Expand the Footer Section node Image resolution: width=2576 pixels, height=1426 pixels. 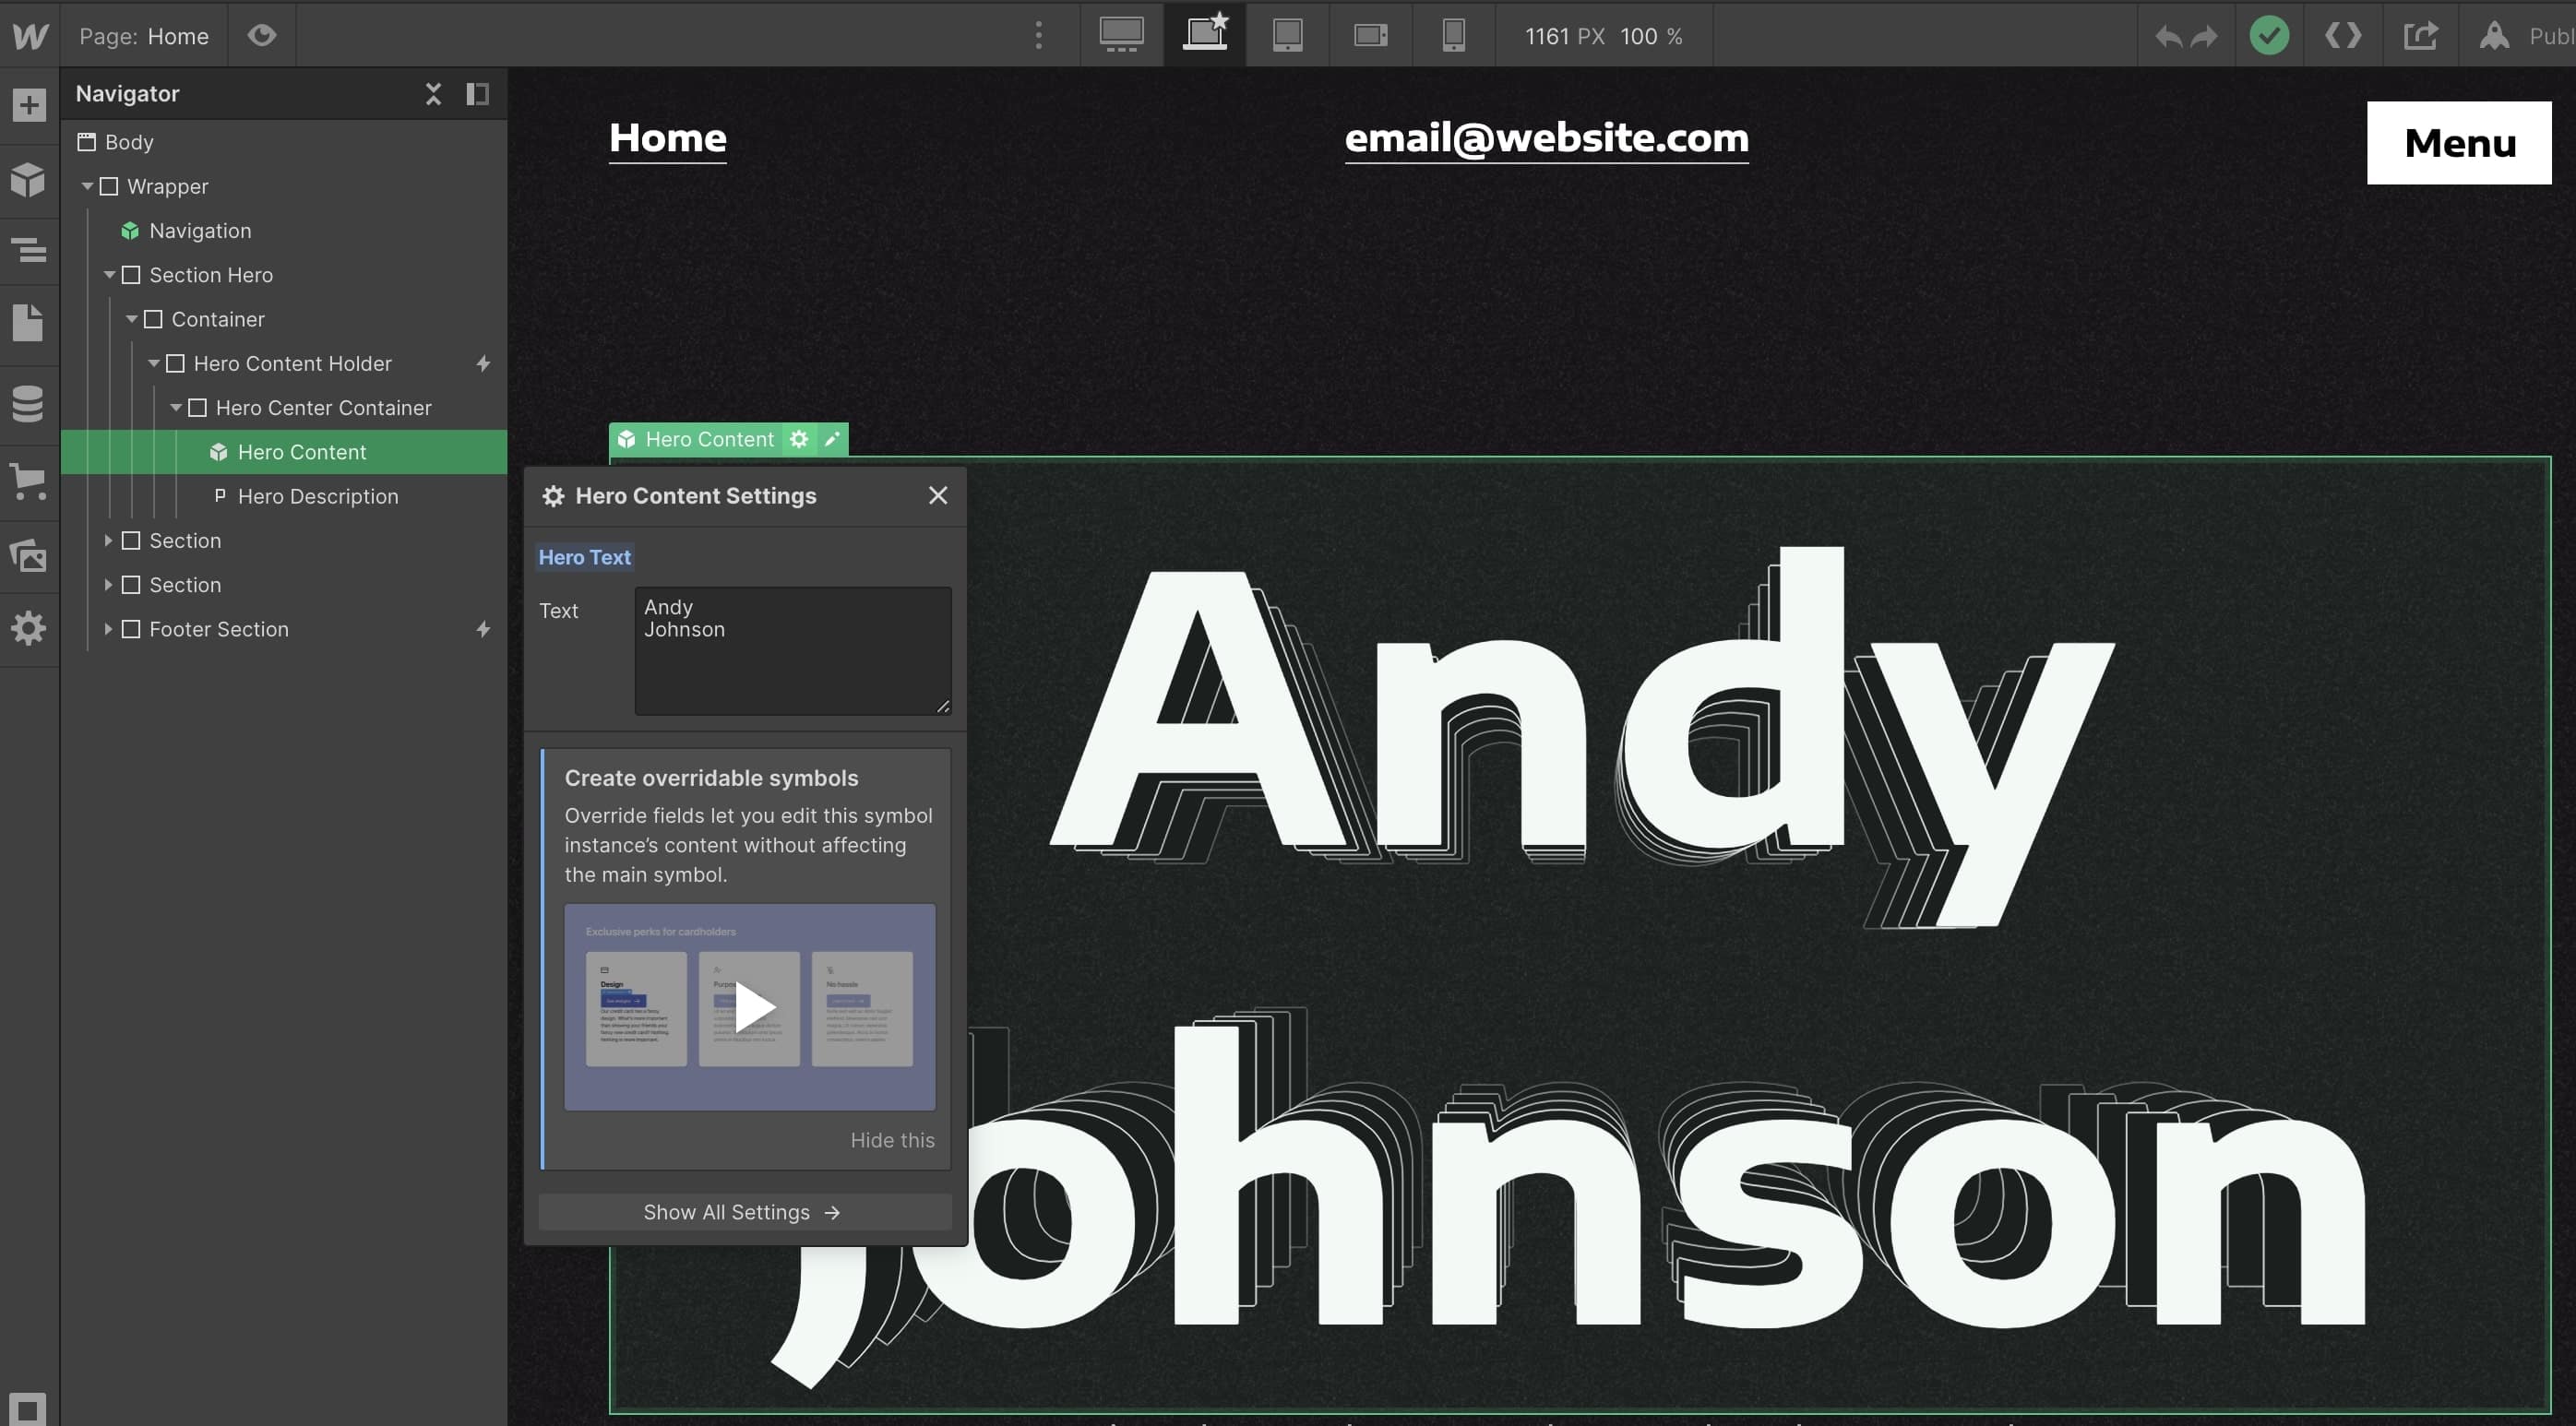coord(108,629)
